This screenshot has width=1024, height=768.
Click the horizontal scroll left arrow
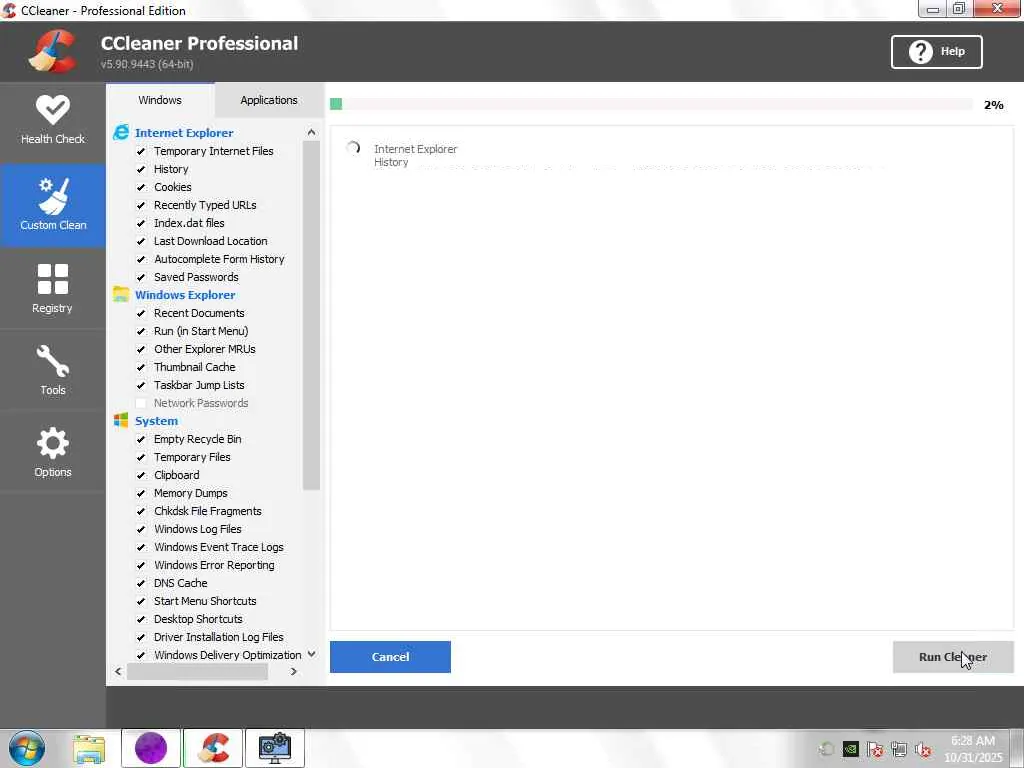[x=118, y=671]
